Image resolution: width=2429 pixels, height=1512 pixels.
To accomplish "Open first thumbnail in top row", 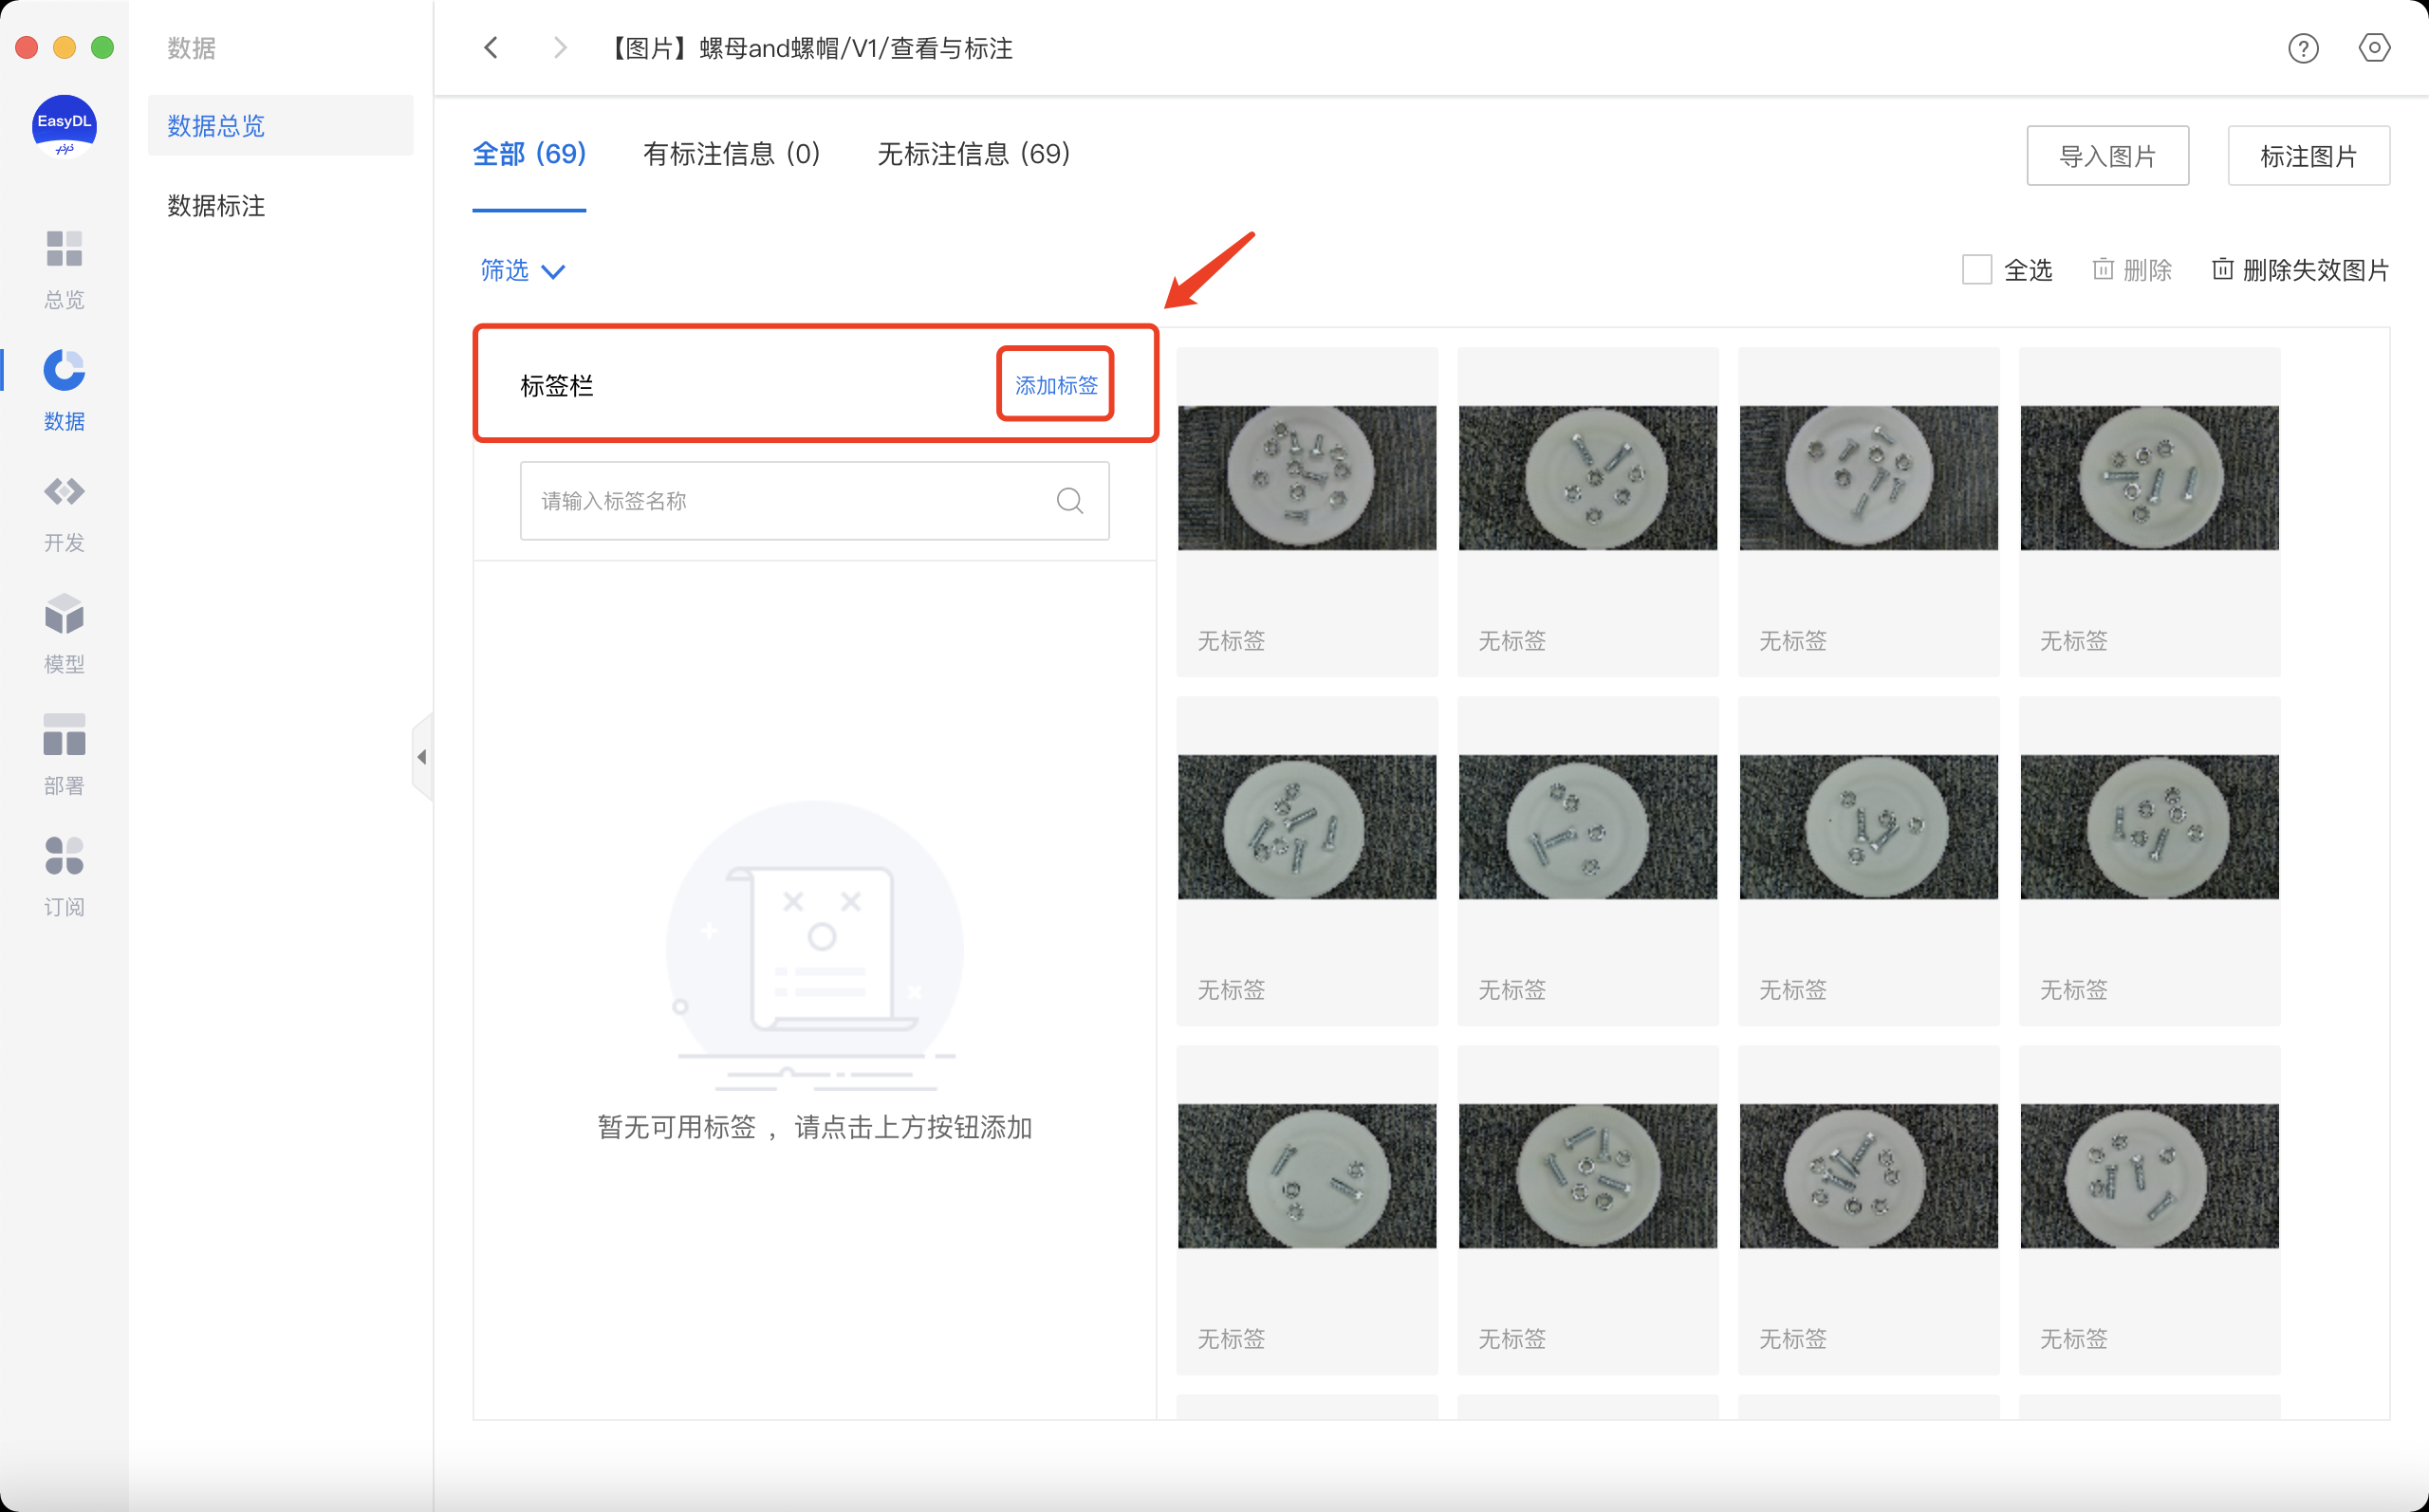I will pyautogui.click(x=1306, y=477).
